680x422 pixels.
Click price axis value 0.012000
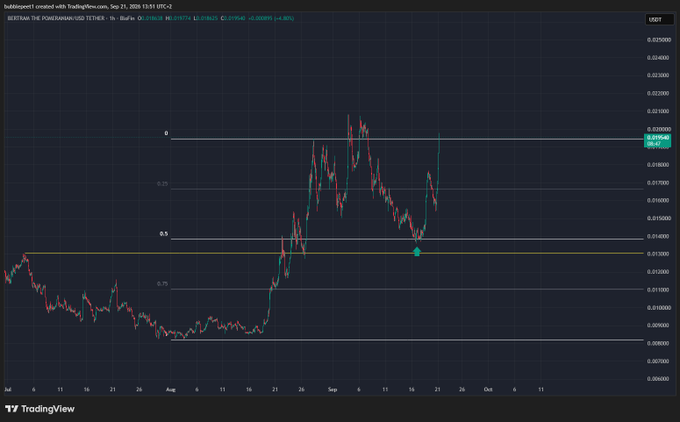click(658, 272)
